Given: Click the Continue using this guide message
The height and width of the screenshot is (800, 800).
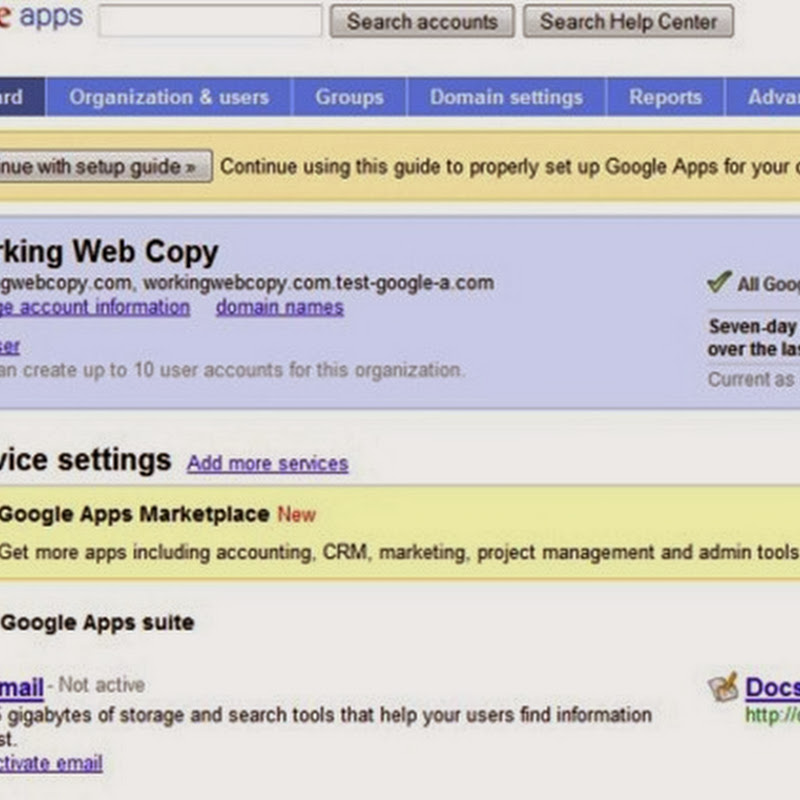Looking at the screenshot, I should click(510, 167).
